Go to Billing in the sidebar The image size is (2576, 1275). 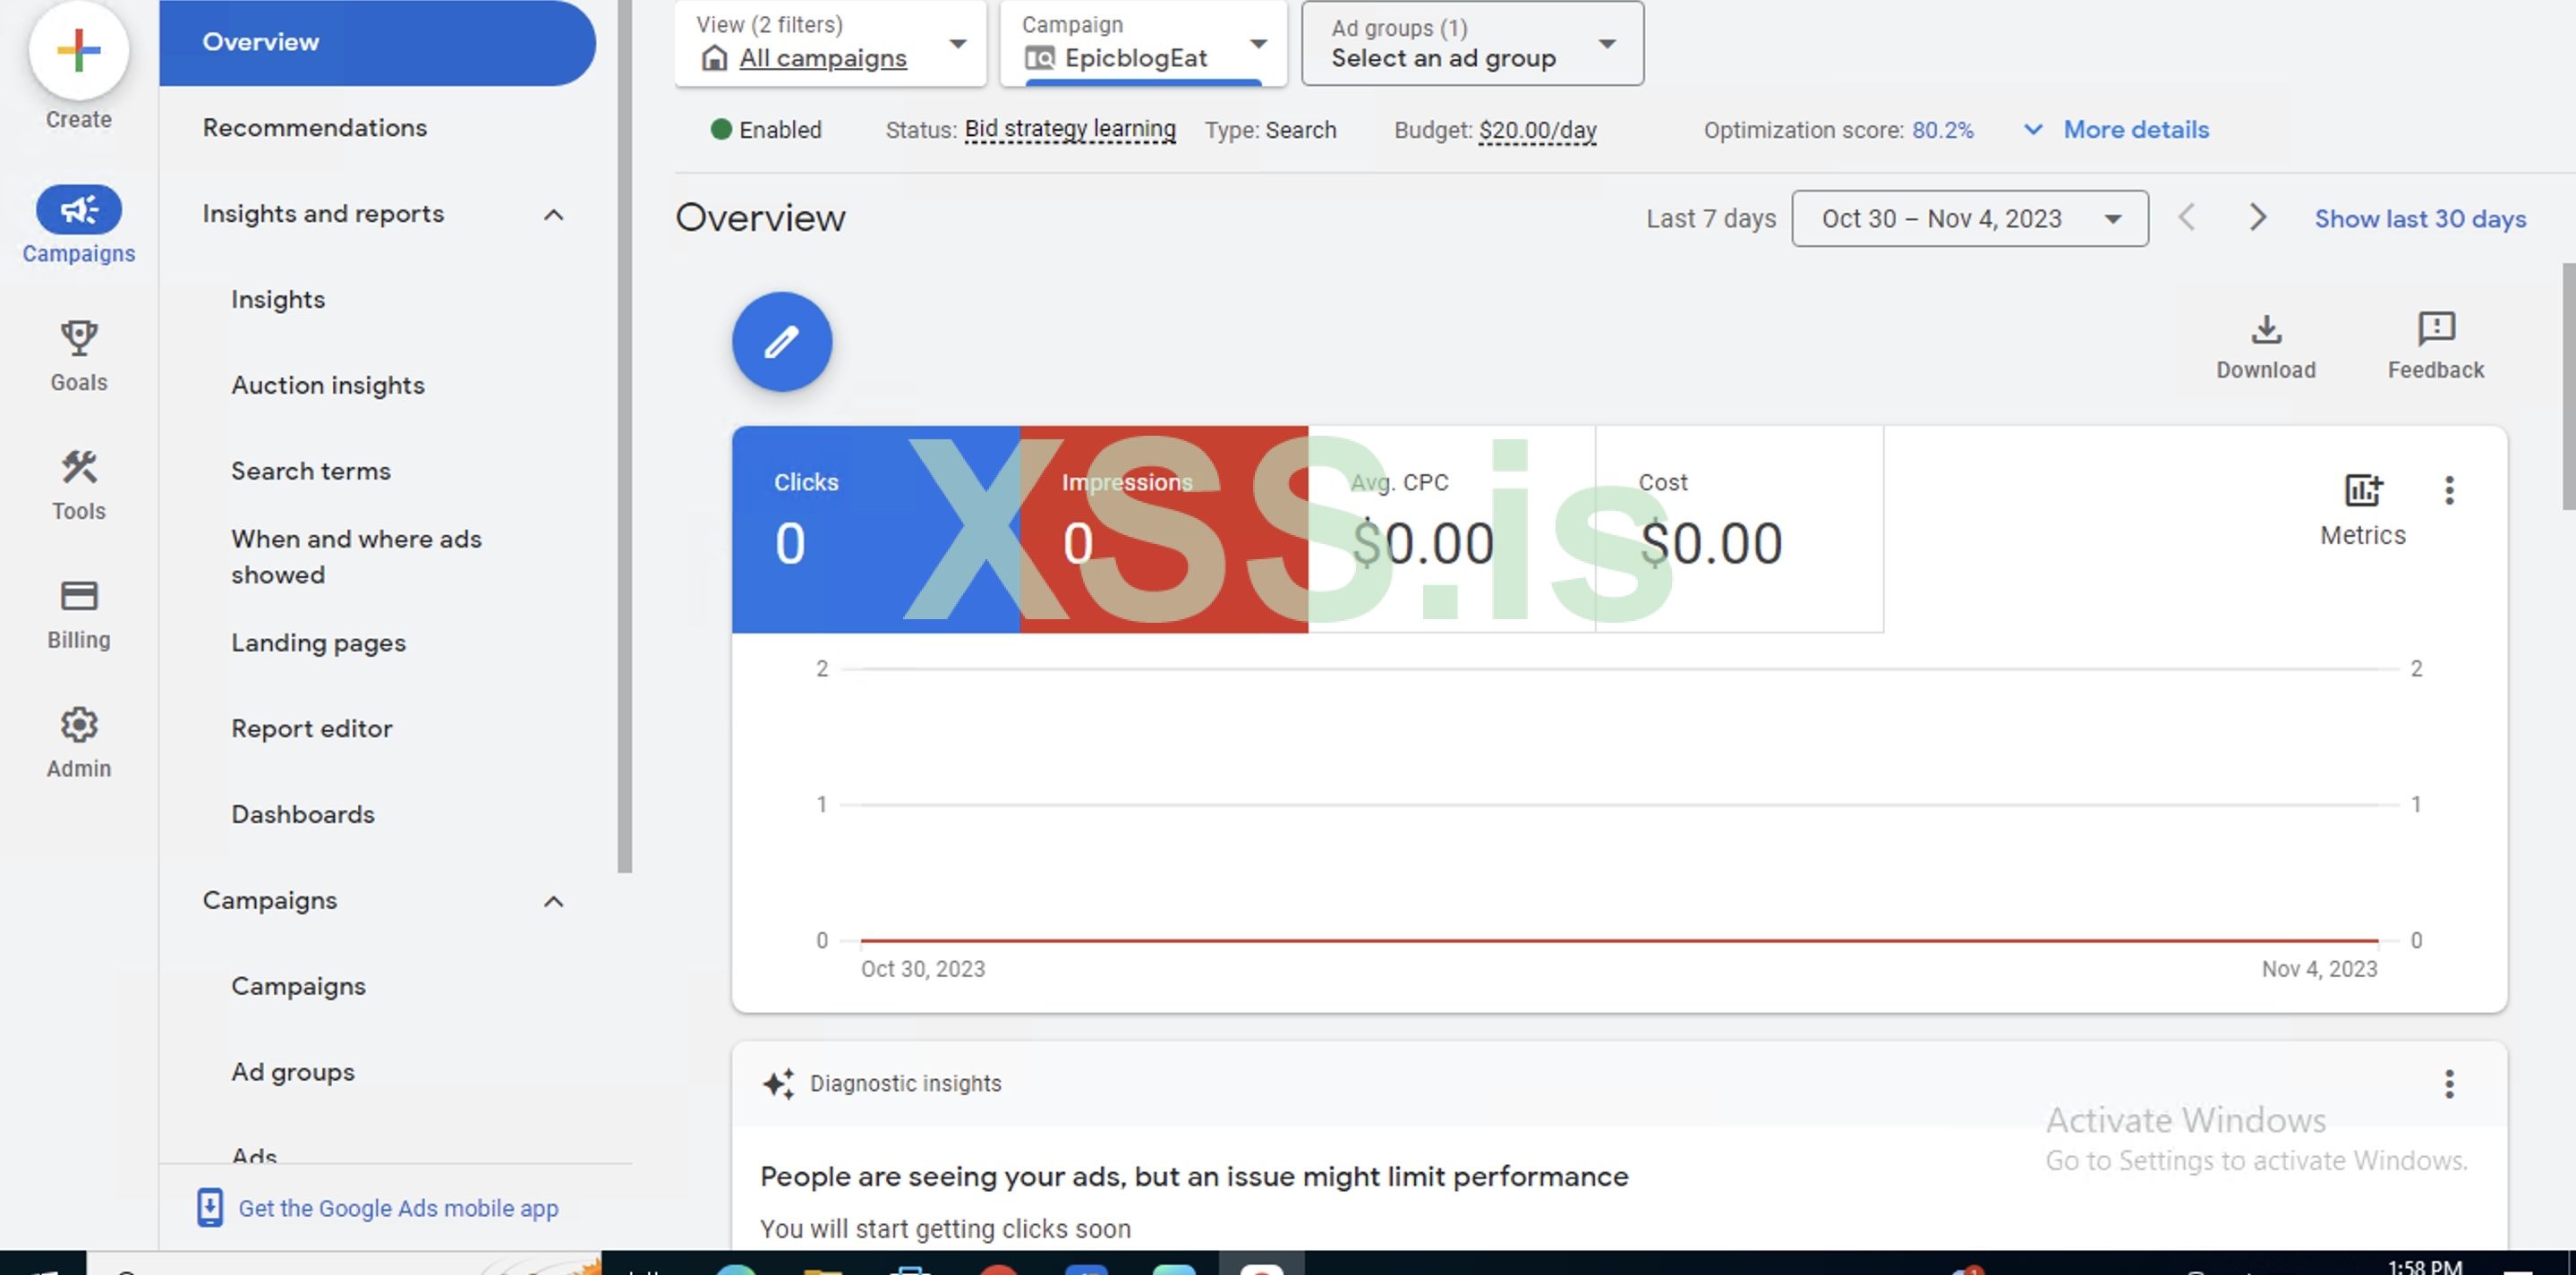coord(78,613)
